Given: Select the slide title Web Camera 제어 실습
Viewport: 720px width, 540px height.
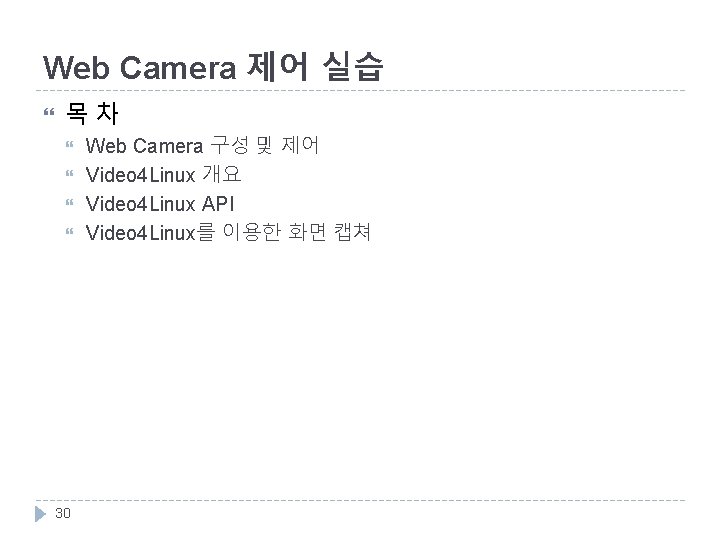Looking at the screenshot, I should pos(213,67).
